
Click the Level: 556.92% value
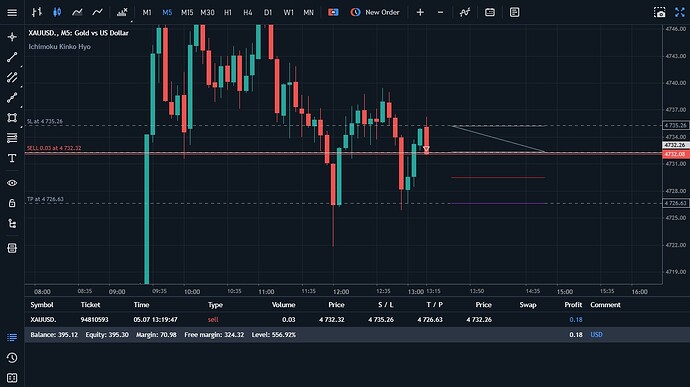(x=274, y=335)
